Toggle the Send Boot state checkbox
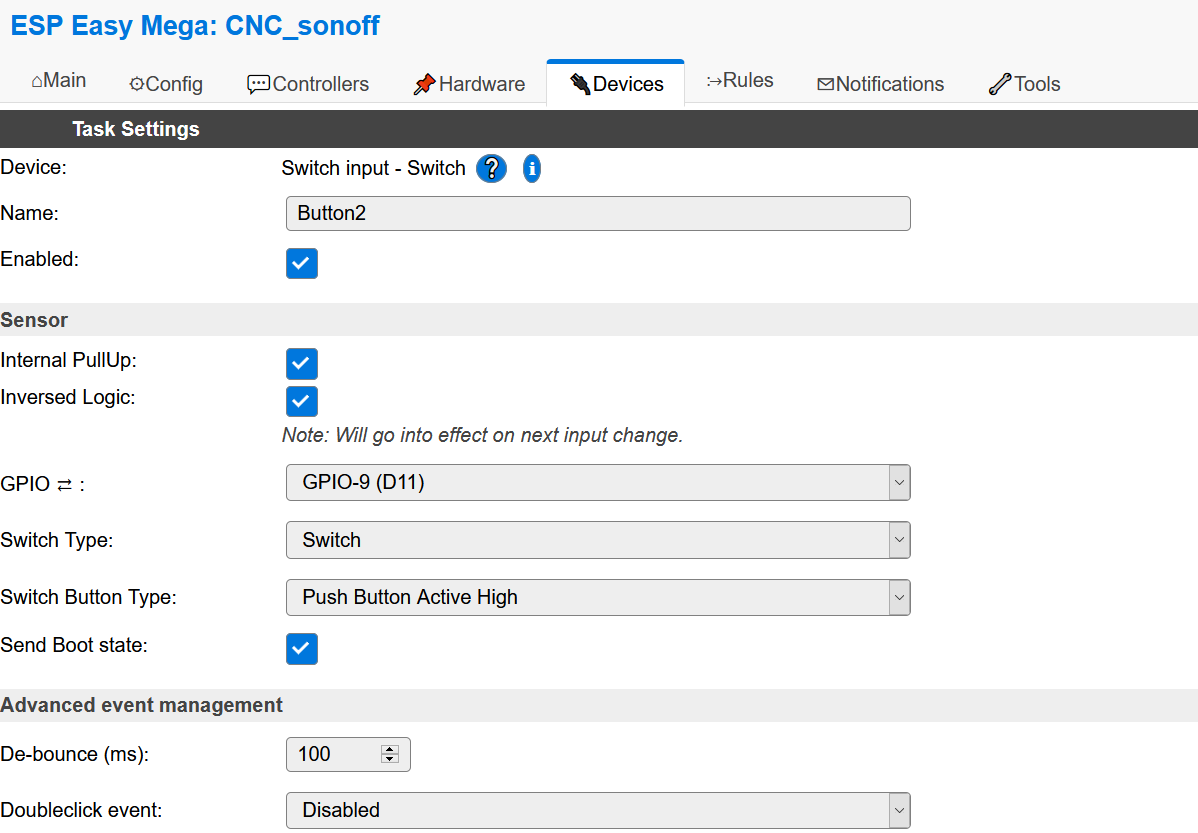Screen dimensions: 1198x833 pos(302,649)
